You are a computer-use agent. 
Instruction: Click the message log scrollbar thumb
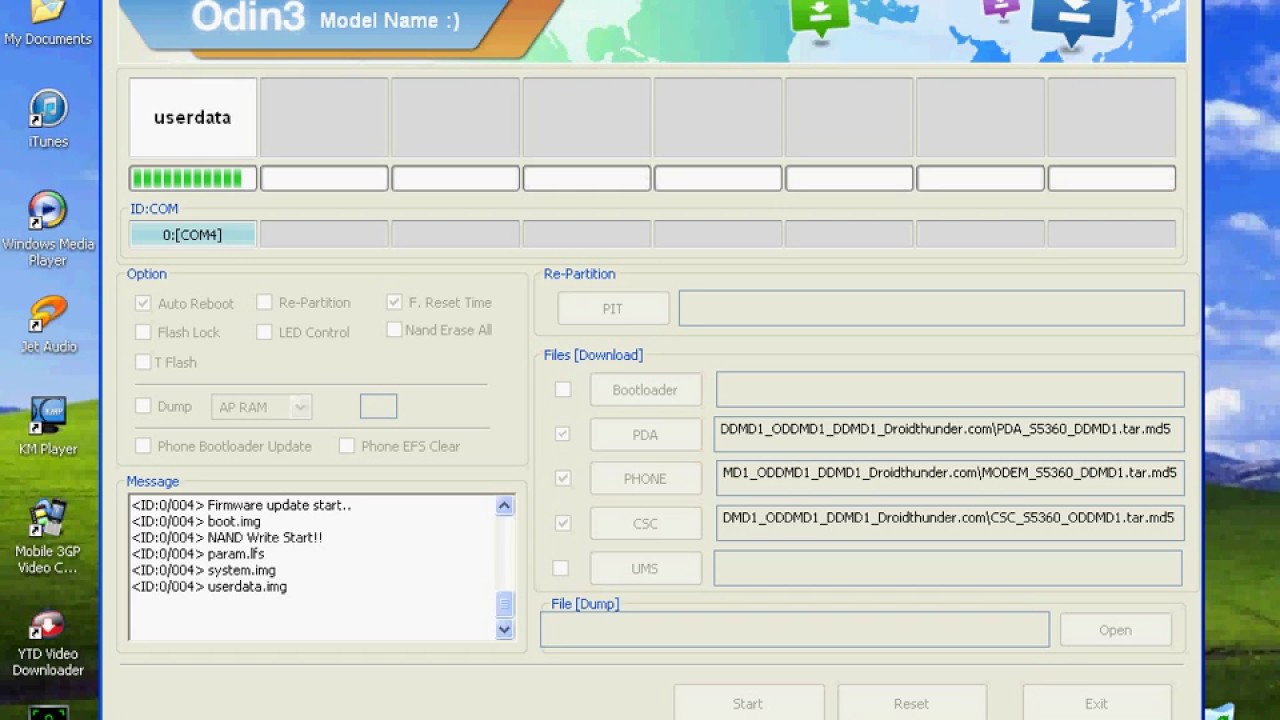(x=504, y=604)
